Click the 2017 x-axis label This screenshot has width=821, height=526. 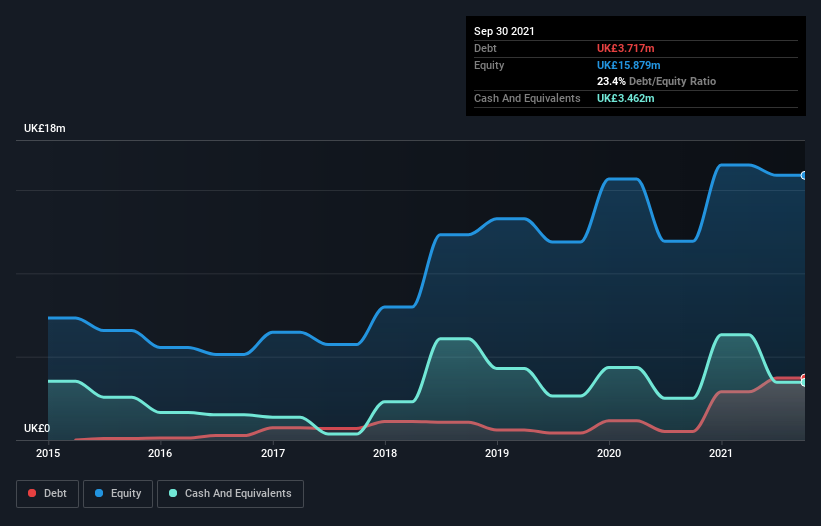[x=273, y=453]
